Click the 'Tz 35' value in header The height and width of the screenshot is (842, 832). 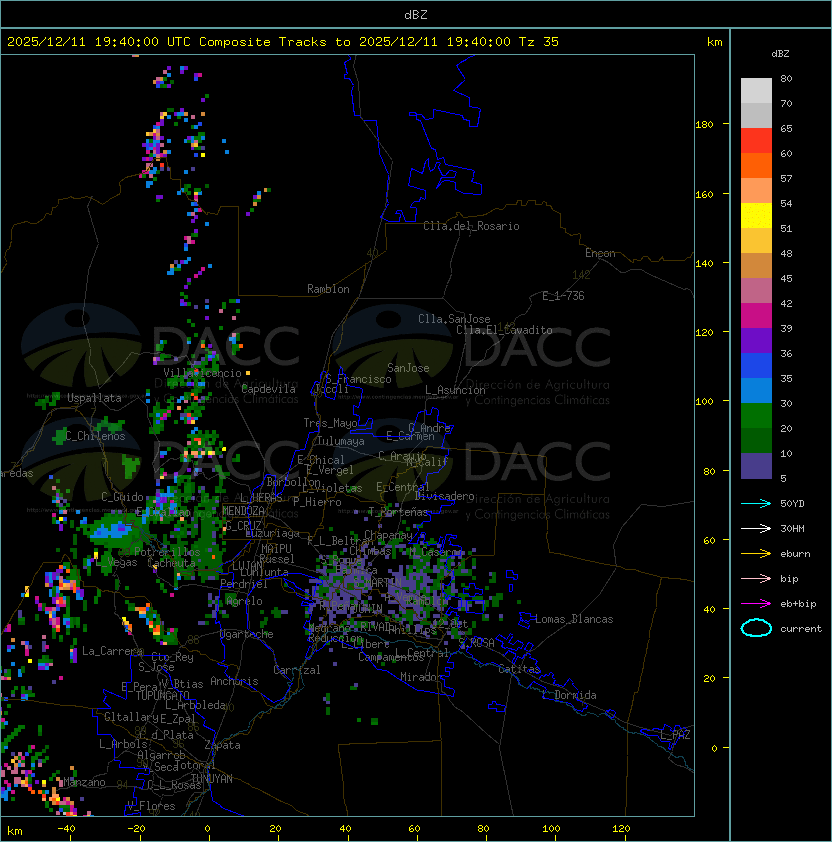539,42
